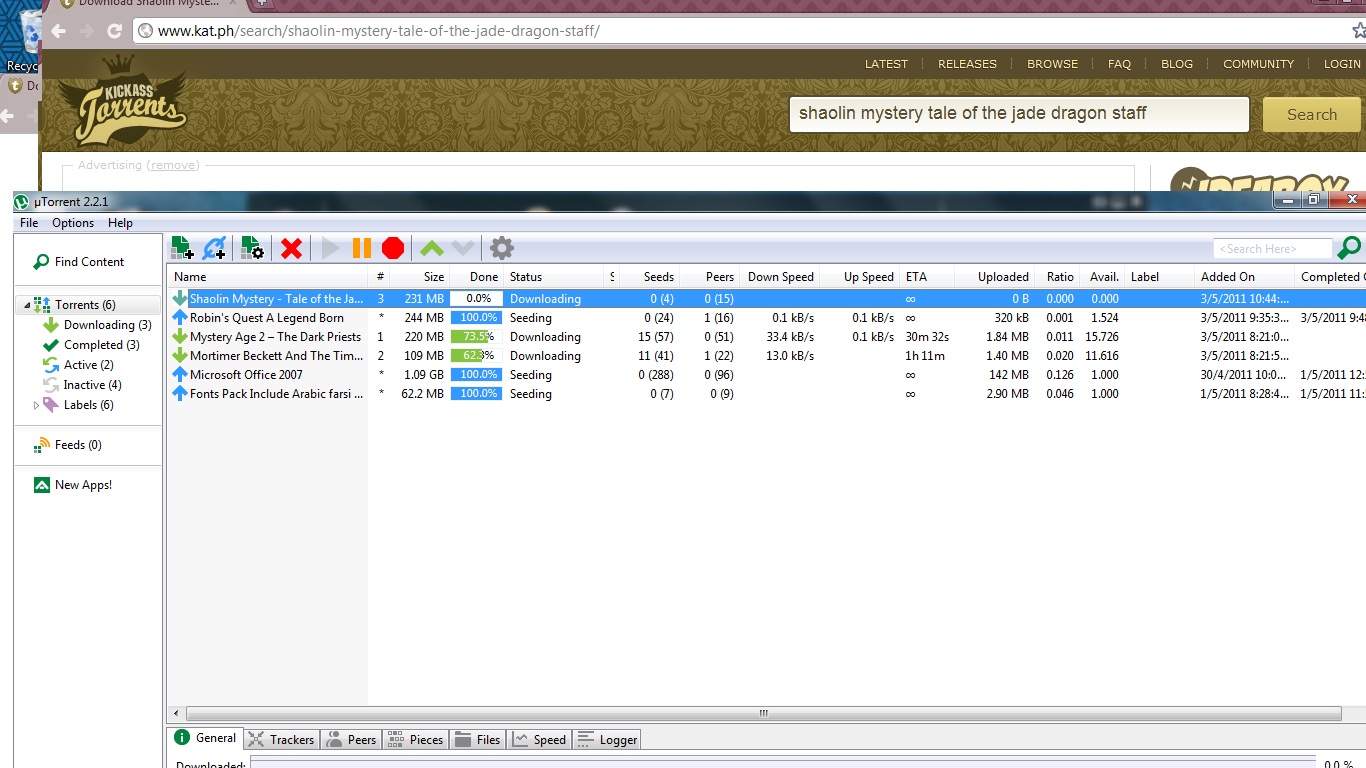
Task: Open the BROWSE link on Kickass Torrents
Action: click(1052, 64)
